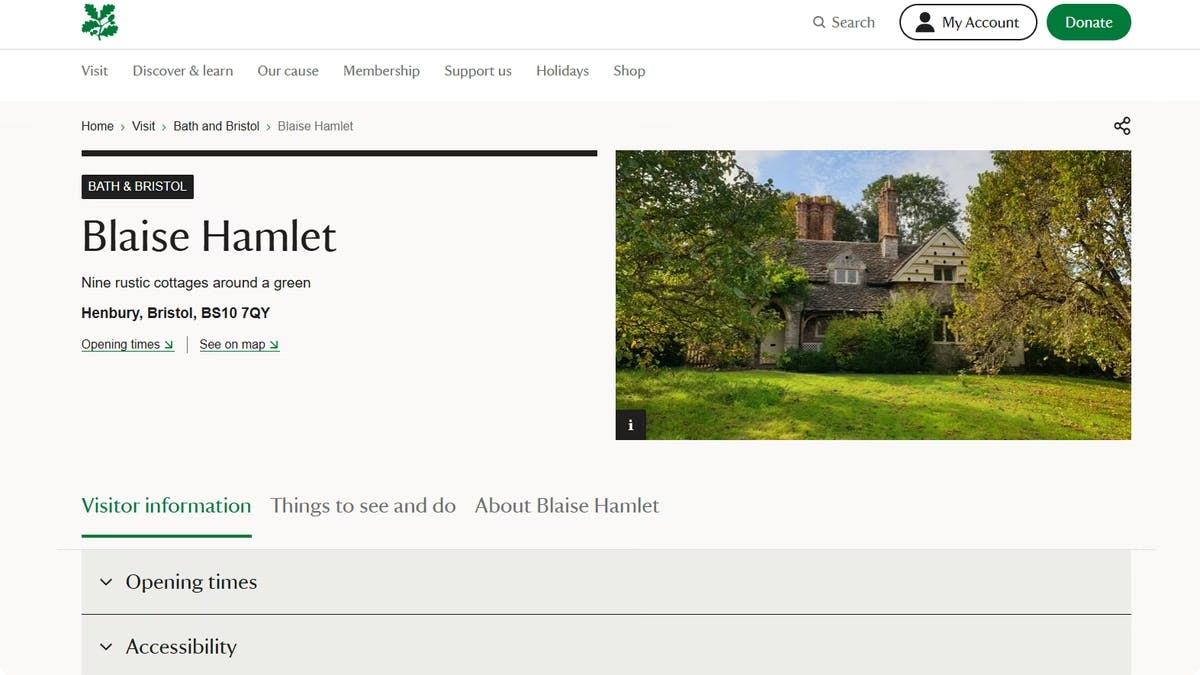Expand the Accessibility section
Viewport: 1200px width, 675px height.
[x=606, y=646]
